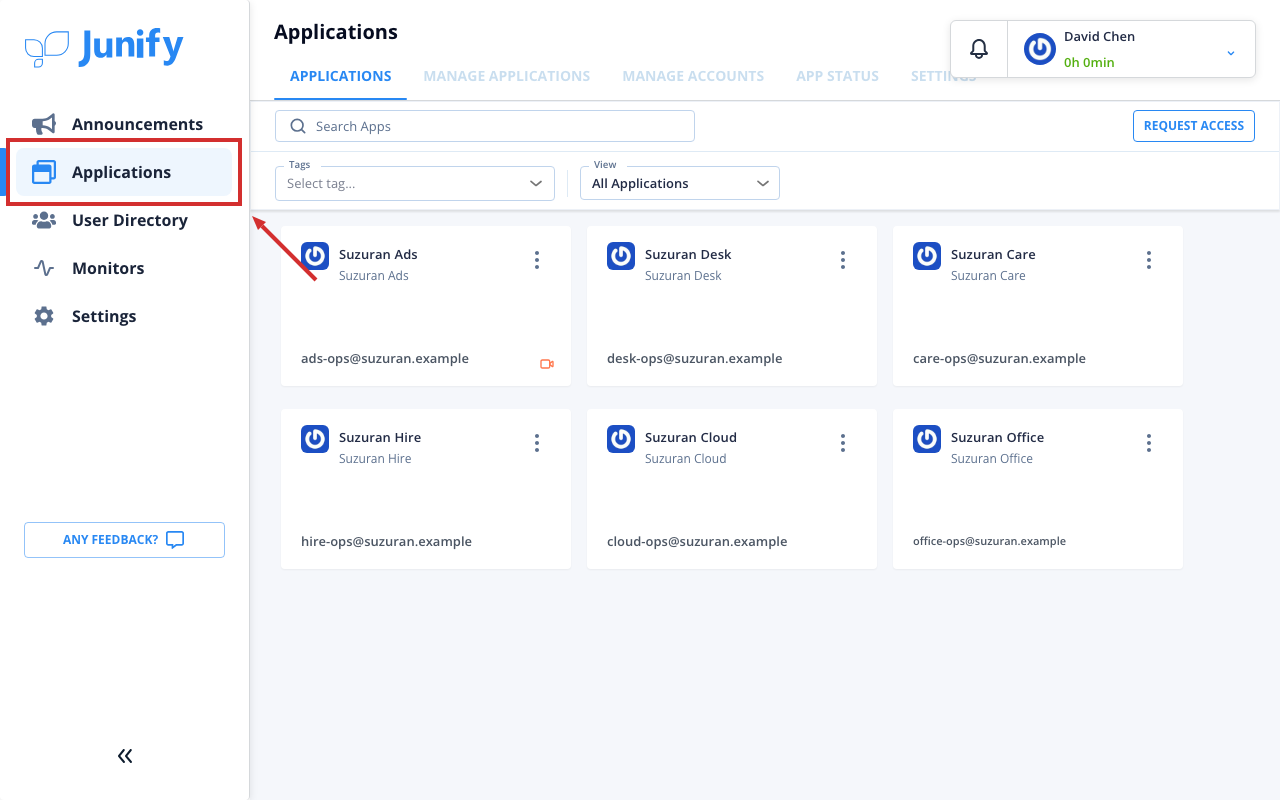Click the care-ops@suzuran.example account text
Screen dimensions: 1280x800
click(999, 358)
